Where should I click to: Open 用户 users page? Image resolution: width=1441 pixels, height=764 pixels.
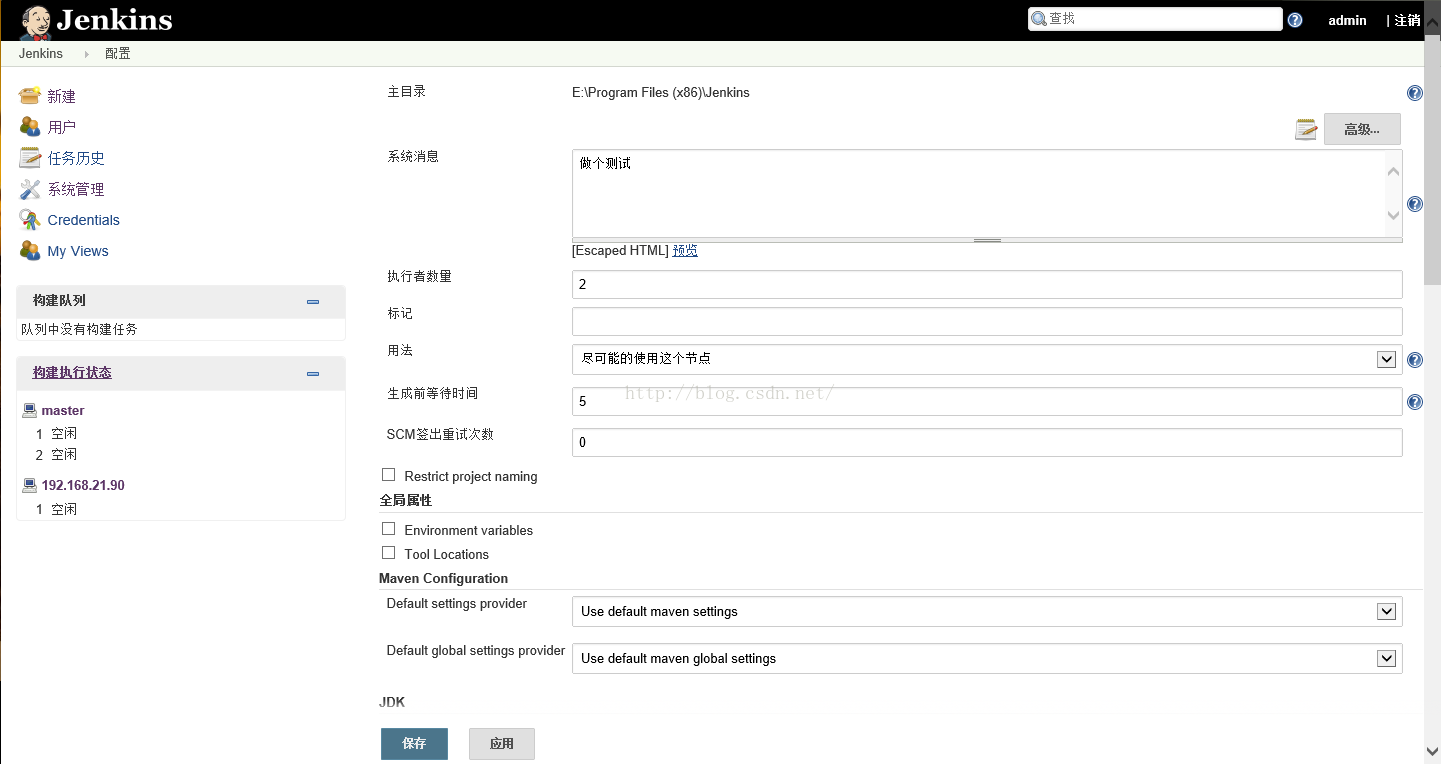pos(62,127)
